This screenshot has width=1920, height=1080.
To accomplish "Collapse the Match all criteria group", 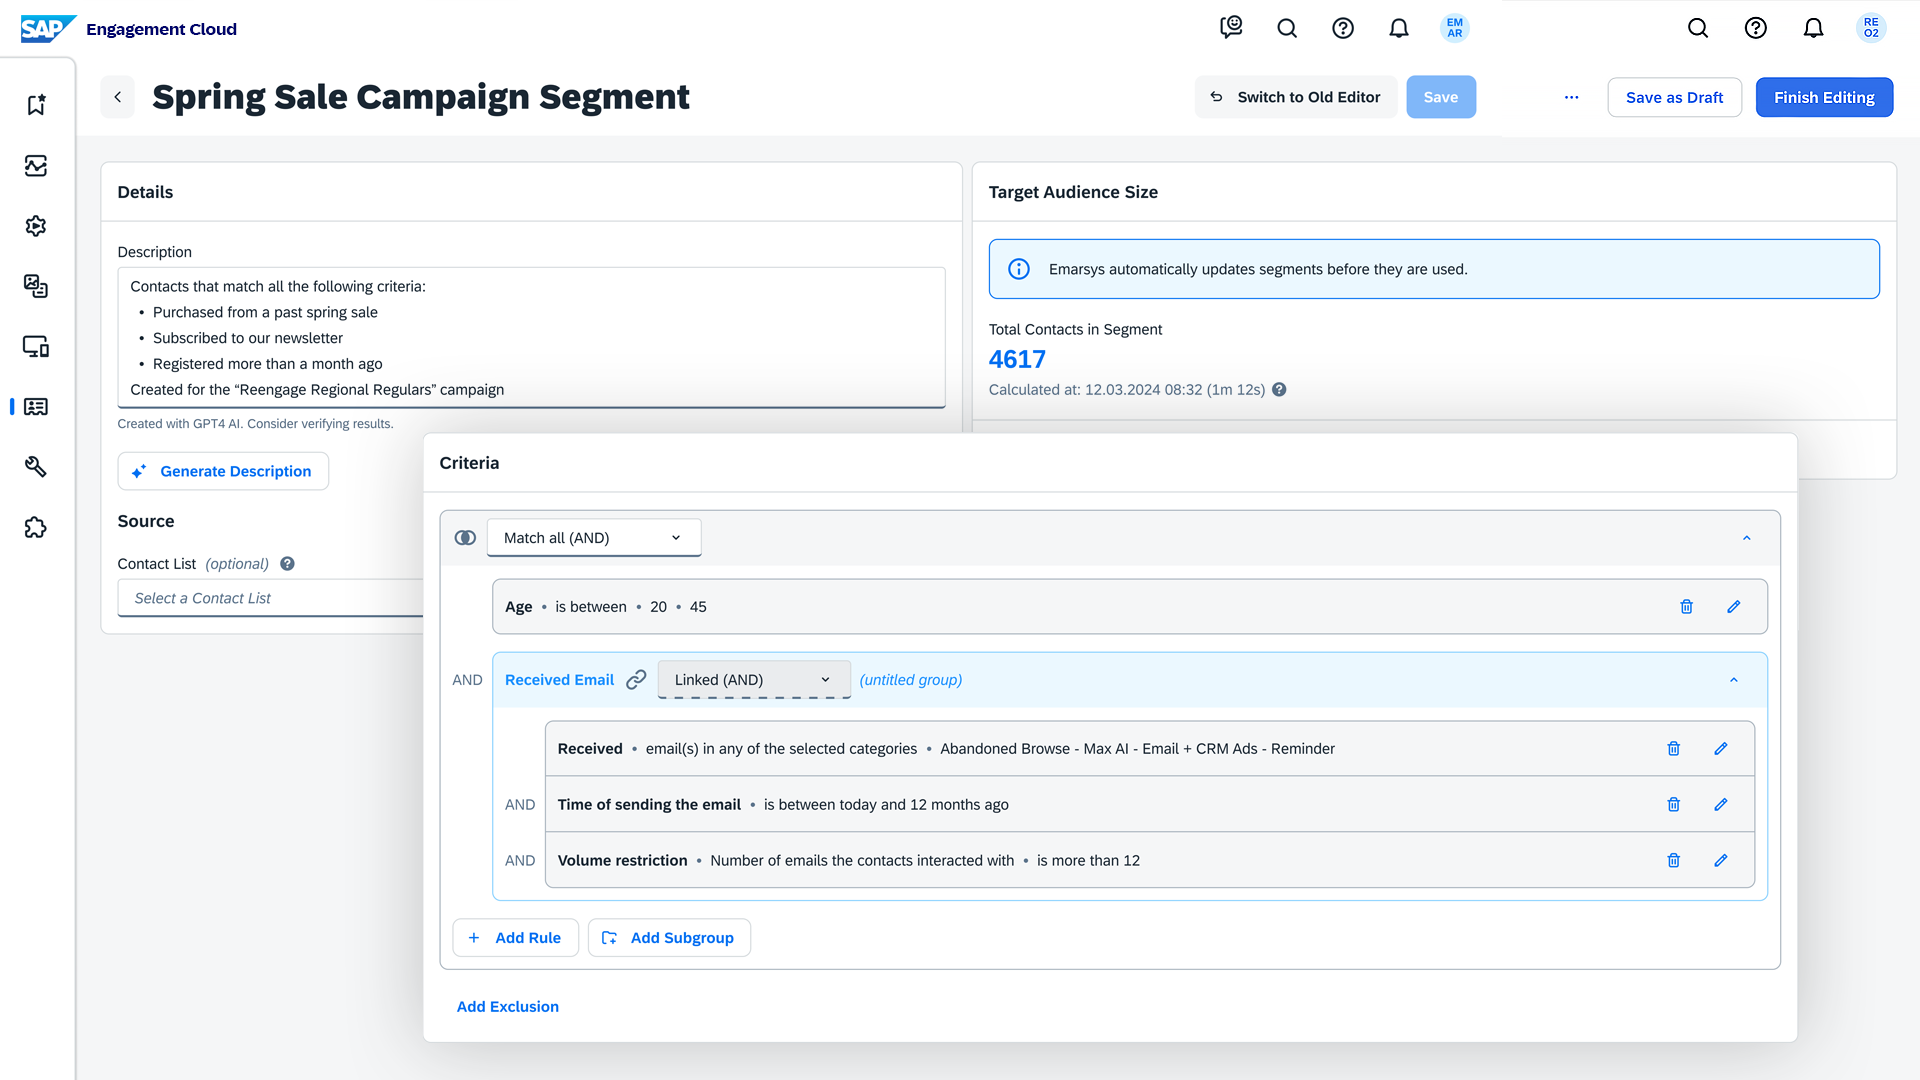I will pos(1747,538).
